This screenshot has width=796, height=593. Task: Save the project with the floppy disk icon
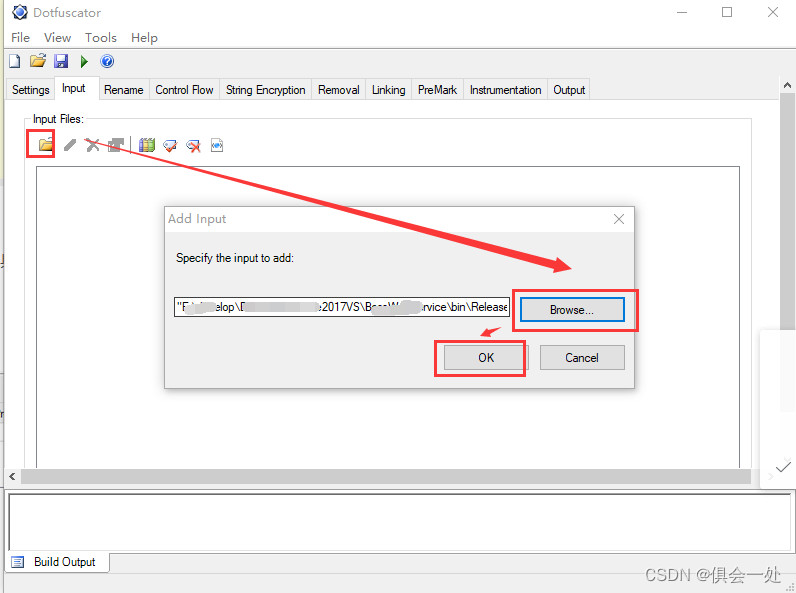pyautogui.click(x=61, y=61)
